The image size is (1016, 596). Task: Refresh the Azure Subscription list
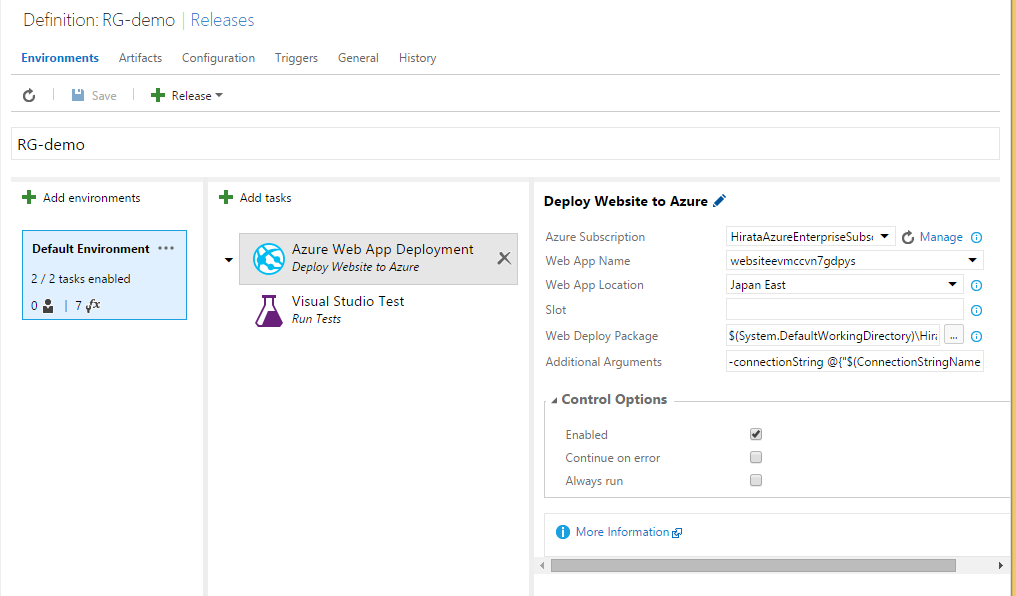(x=908, y=238)
